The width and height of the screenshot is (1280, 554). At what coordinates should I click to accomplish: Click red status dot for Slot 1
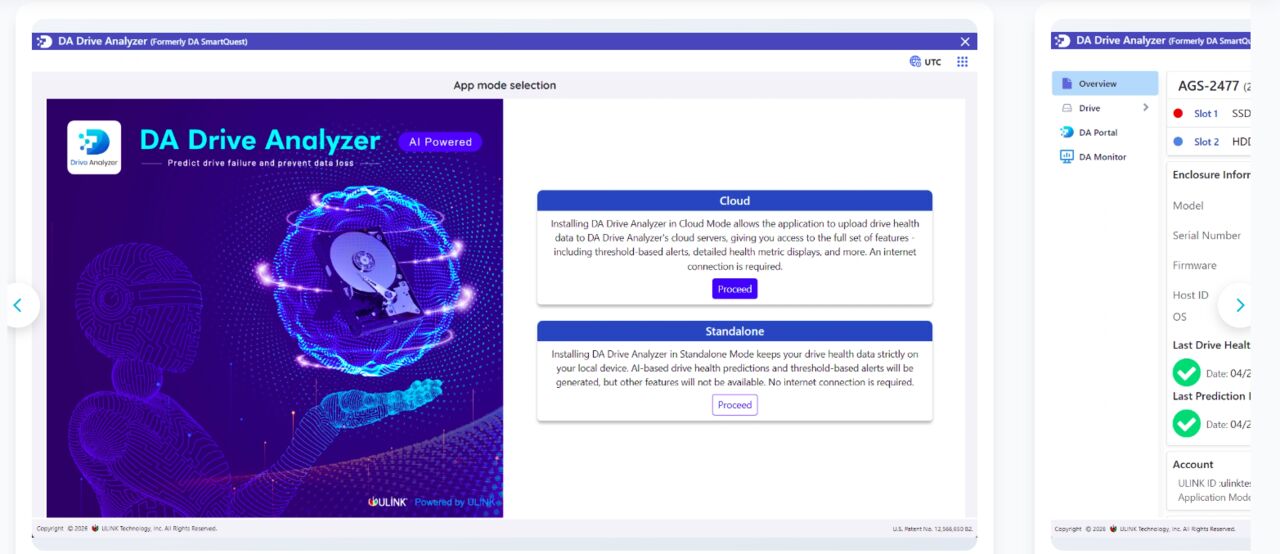pyautogui.click(x=1178, y=114)
